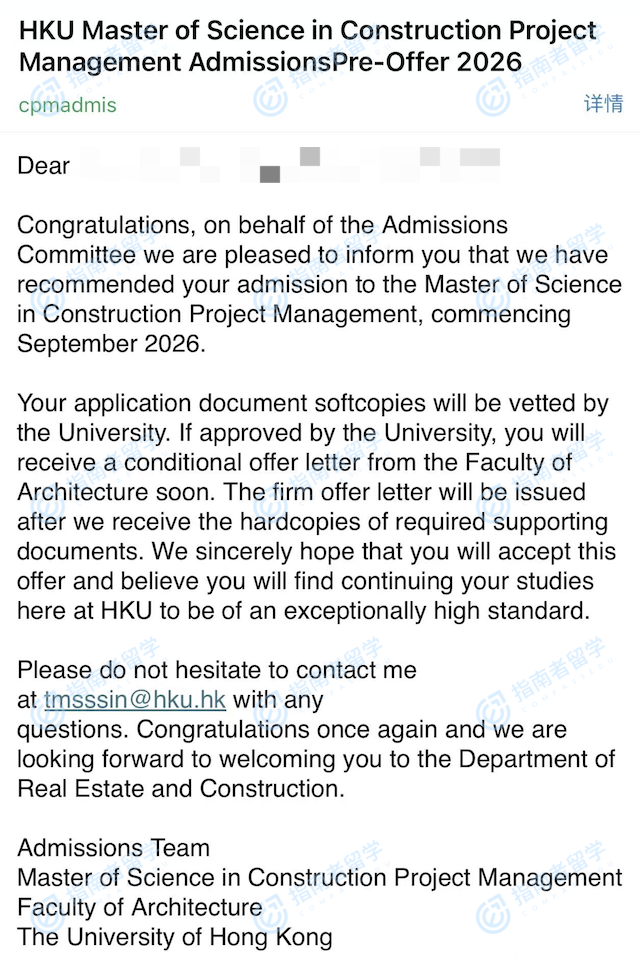Select the email subject title at top
The image size is (640, 968).
click(300, 47)
